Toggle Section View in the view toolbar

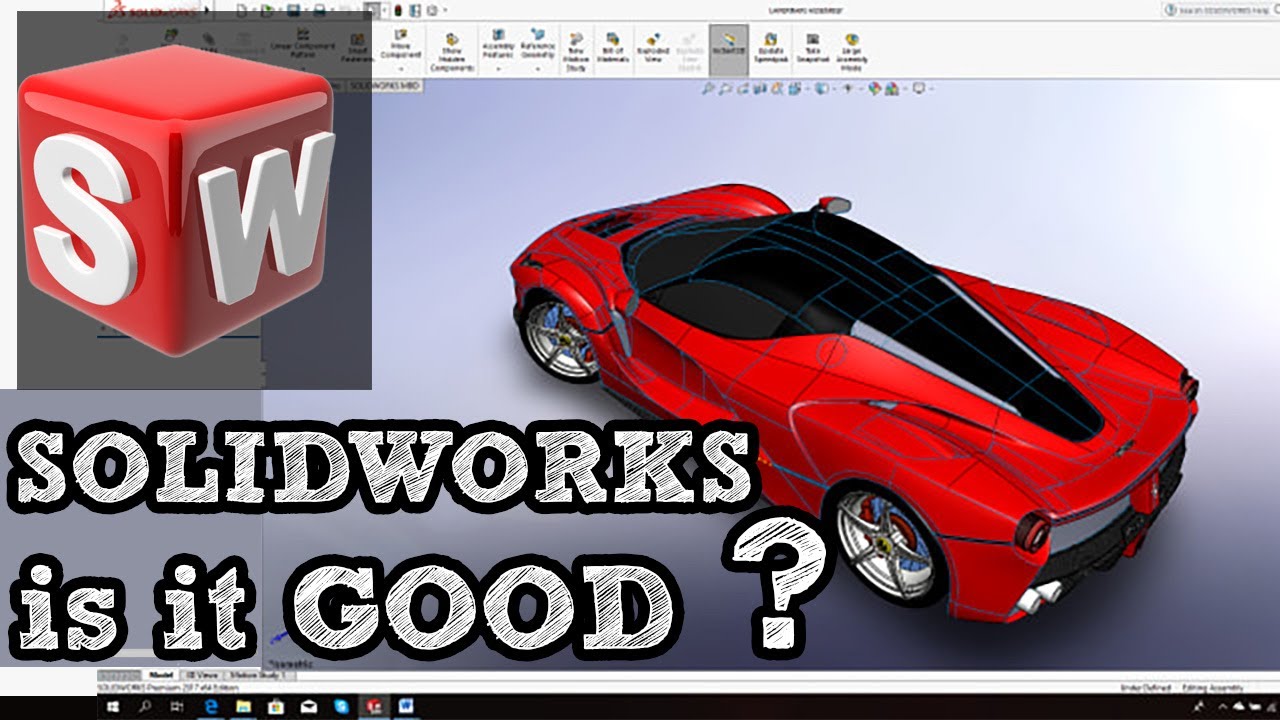tap(760, 89)
